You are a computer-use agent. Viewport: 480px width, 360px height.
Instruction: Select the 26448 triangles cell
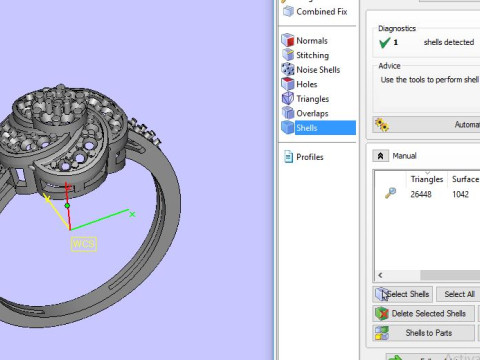click(x=421, y=194)
